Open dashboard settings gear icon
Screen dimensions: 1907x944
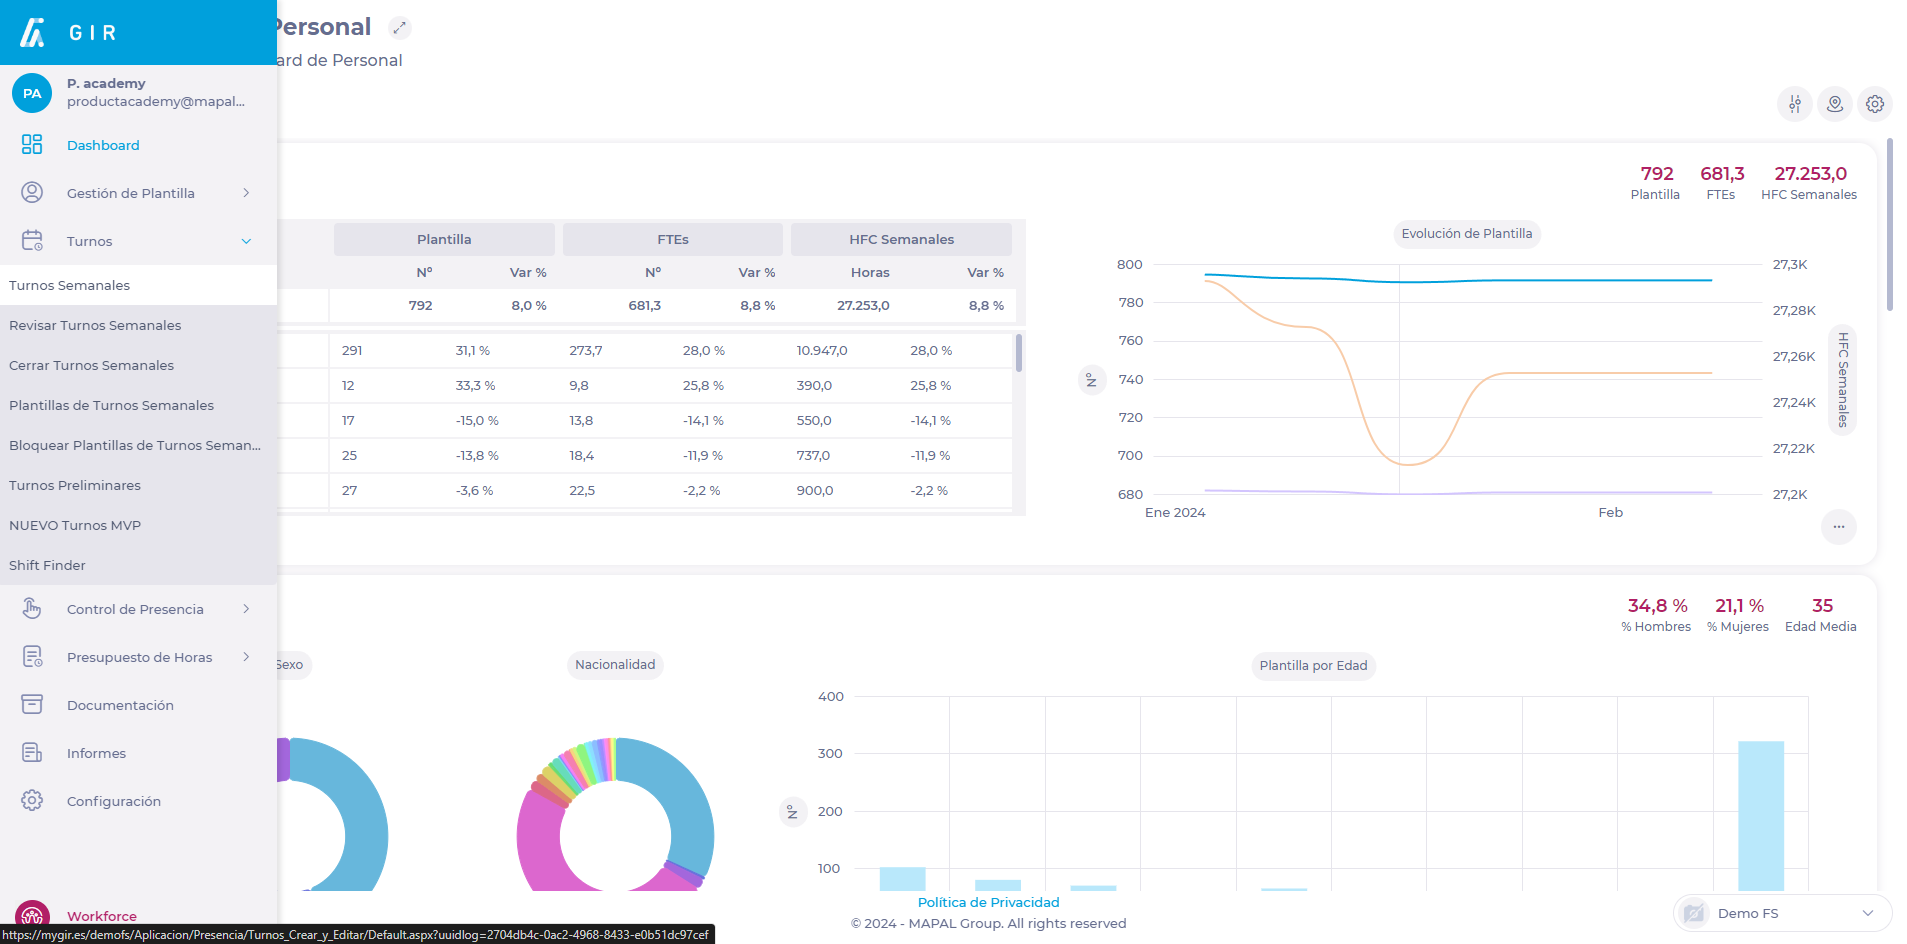1875,104
